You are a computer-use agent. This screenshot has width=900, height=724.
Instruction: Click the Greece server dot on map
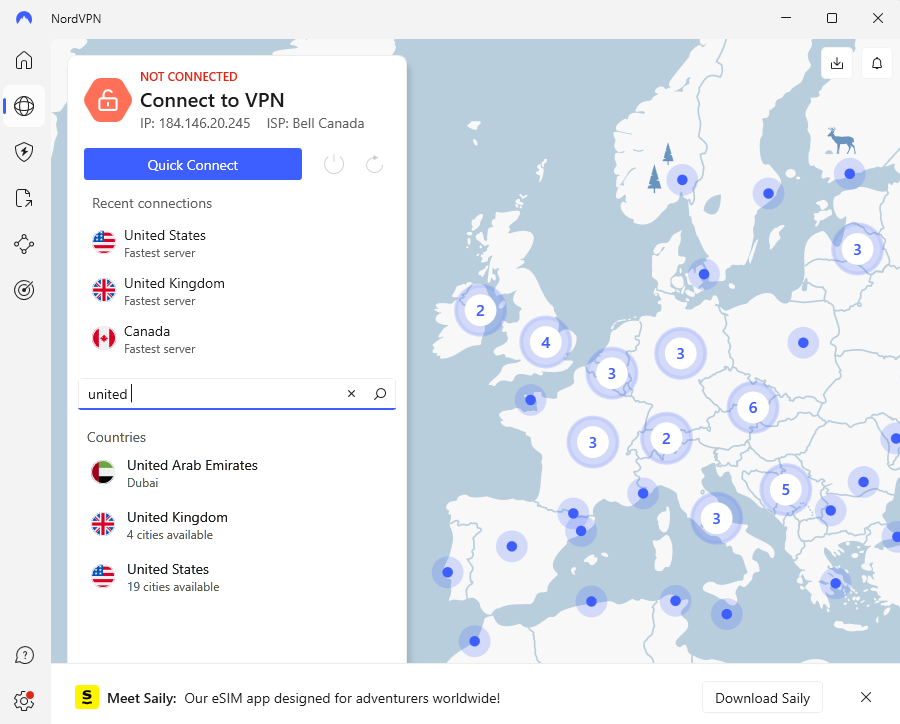coord(835,583)
